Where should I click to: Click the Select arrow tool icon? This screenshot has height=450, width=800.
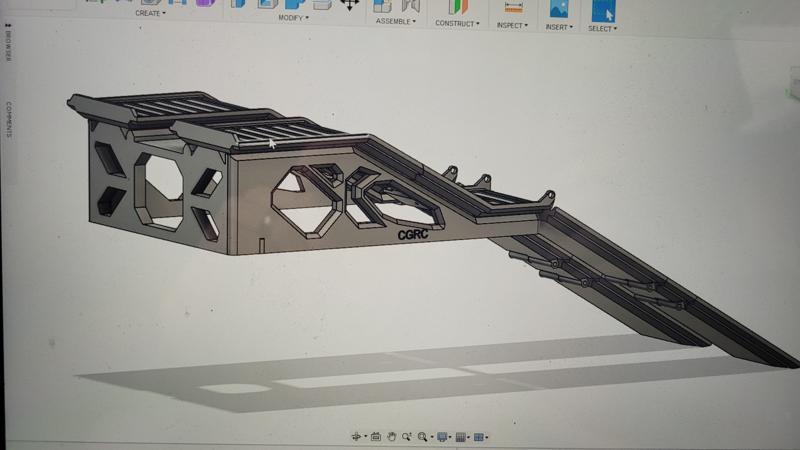coord(604,11)
